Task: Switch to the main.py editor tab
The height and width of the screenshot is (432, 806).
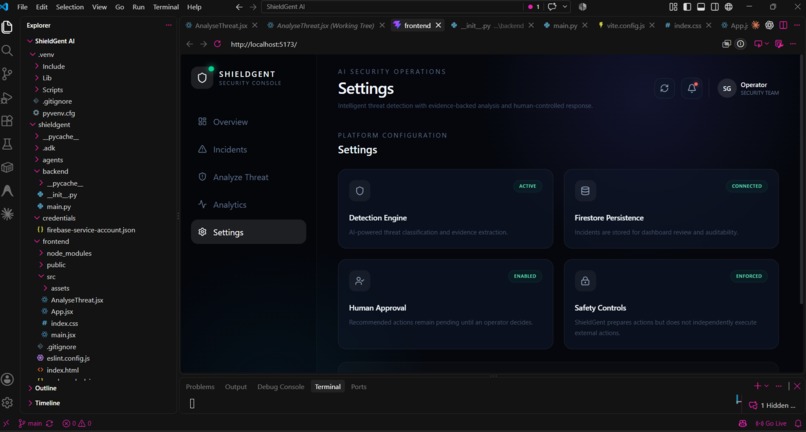Action: (x=565, y=25)
